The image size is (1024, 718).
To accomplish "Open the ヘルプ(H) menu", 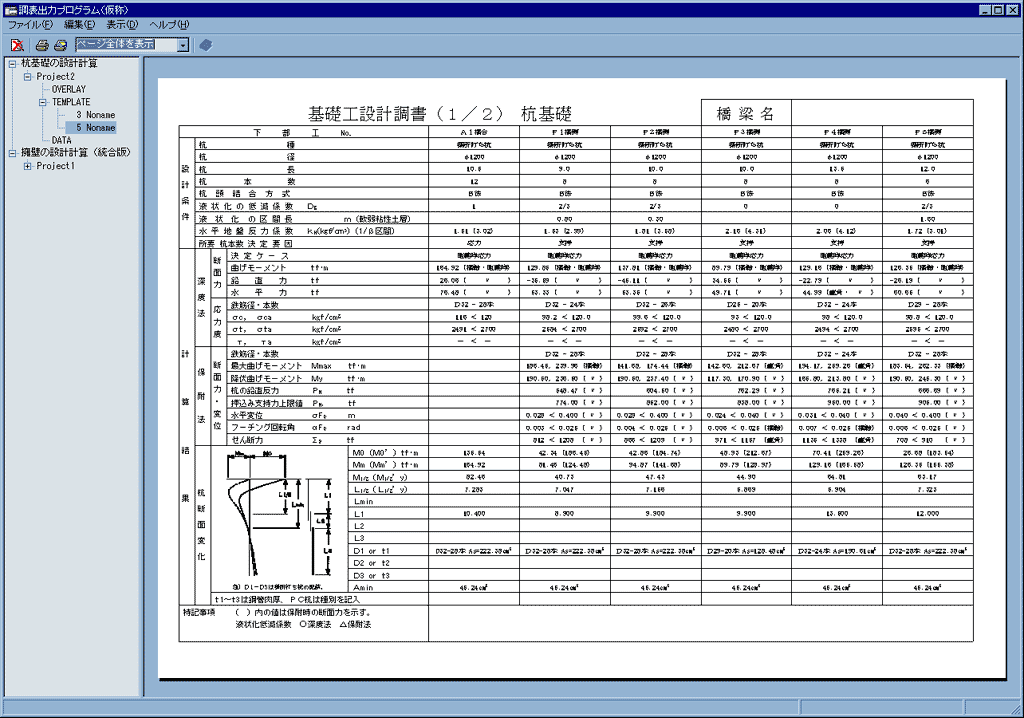I will (169, 24).
